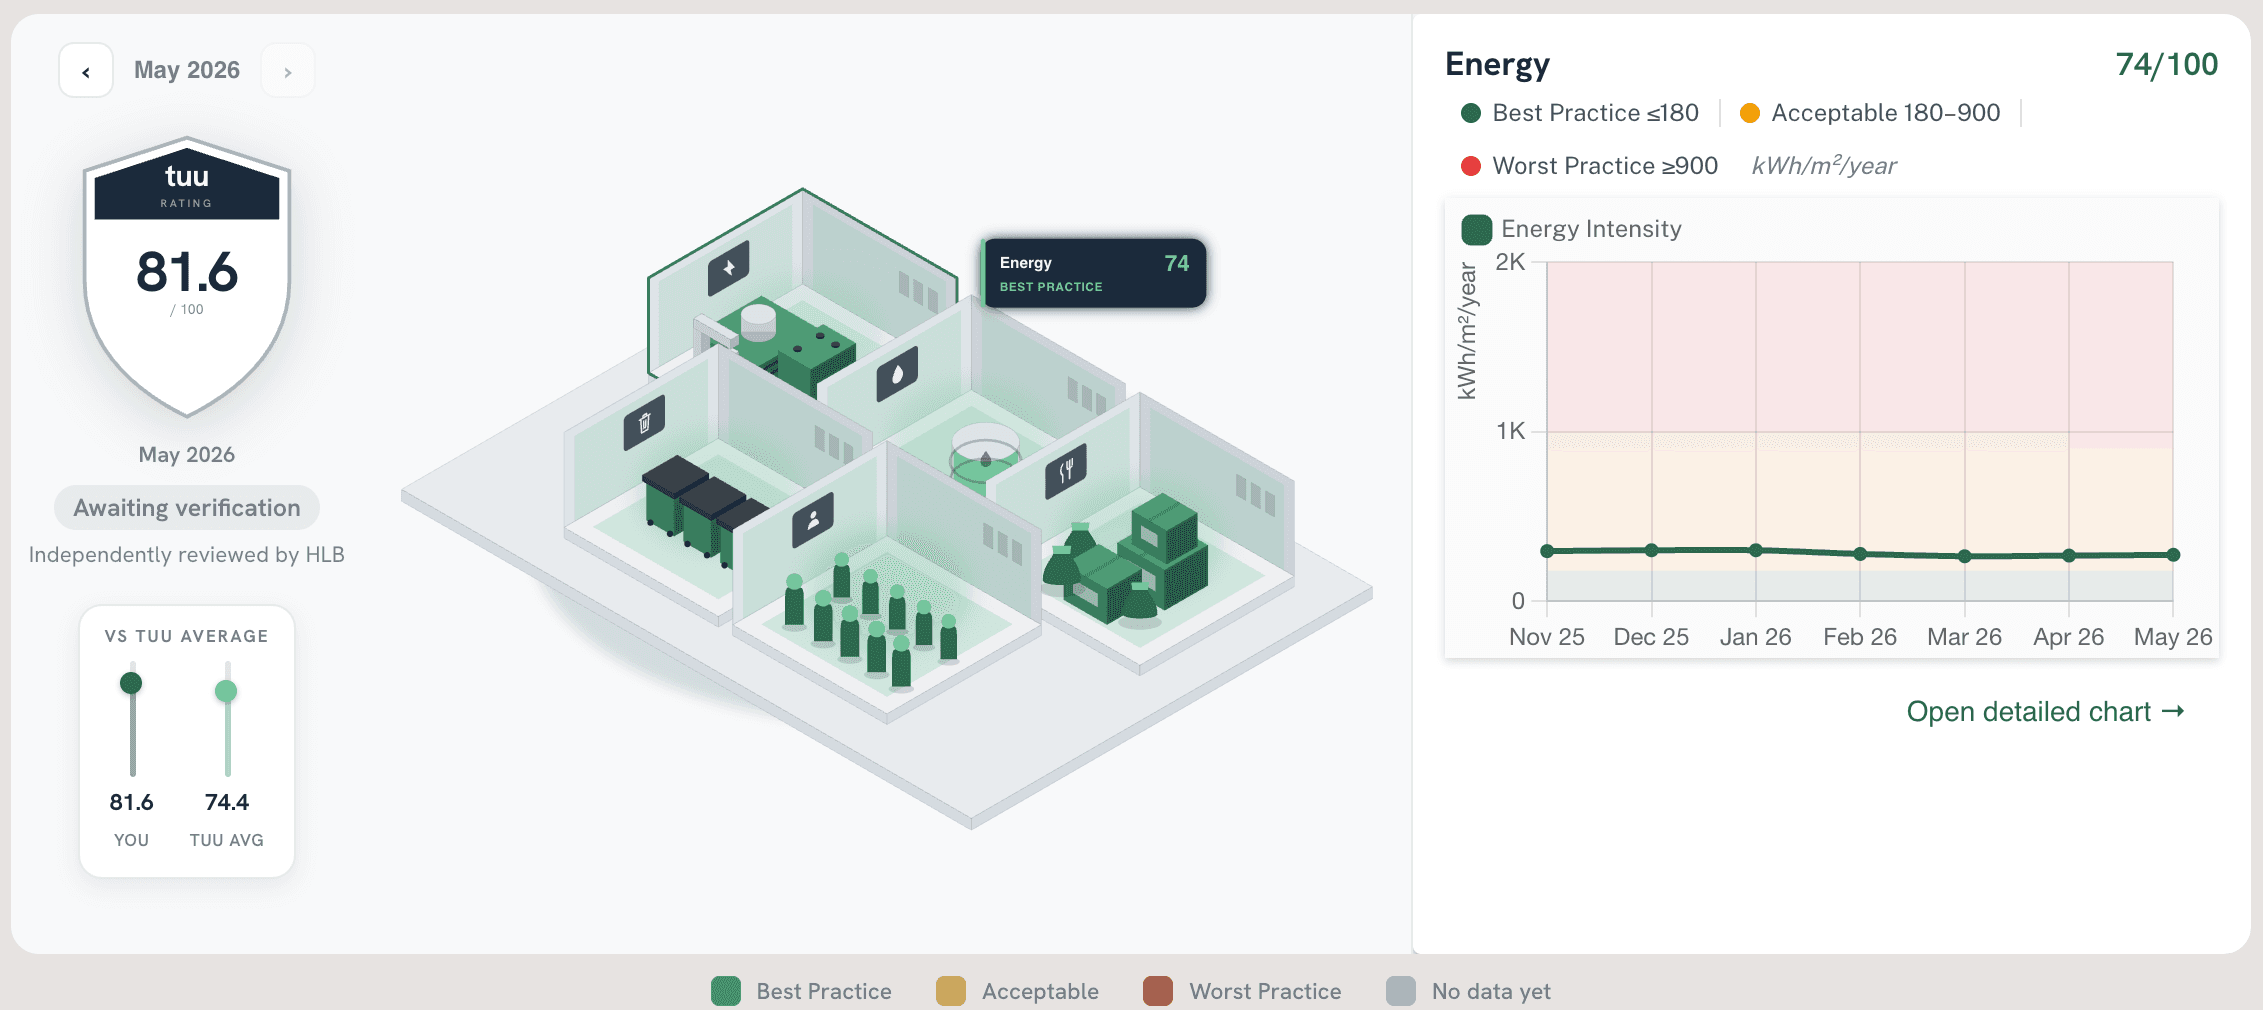This screenshot has width=2263, height=1010.
Task: Select the People room person icon
Action: point(813,520)
